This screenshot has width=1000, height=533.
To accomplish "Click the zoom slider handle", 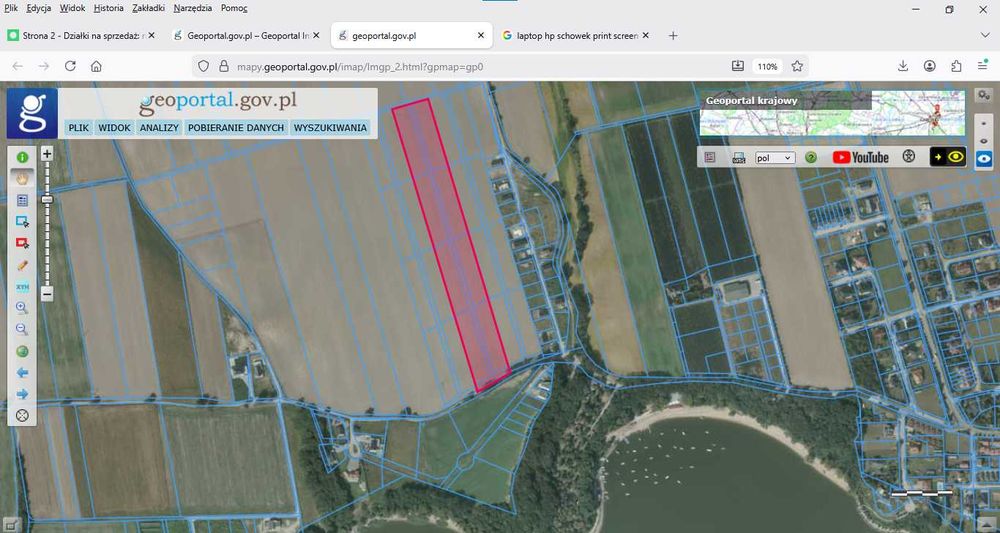I will click(47, 200).
